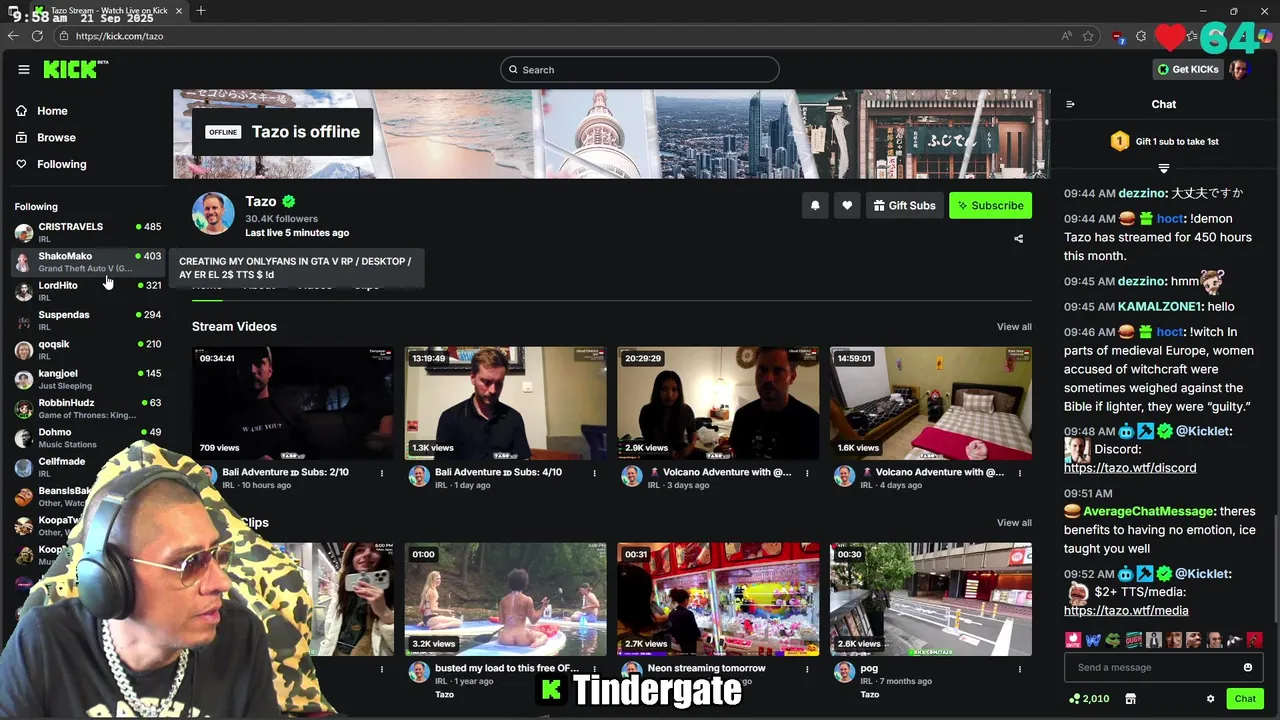The width and height of the screenshot is (1280, 720).
Task: Click the Gift Subs button
Action: coord(904,205)
